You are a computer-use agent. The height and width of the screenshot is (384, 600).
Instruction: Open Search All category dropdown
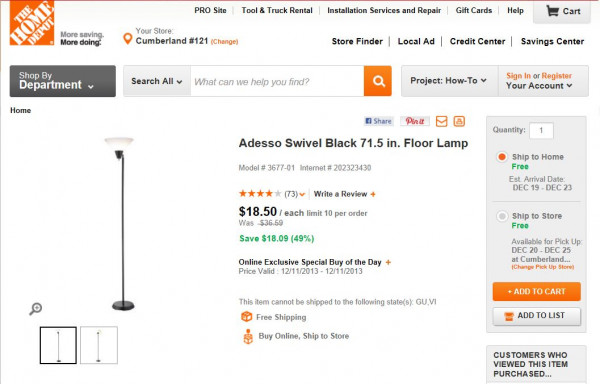point(157,81)
